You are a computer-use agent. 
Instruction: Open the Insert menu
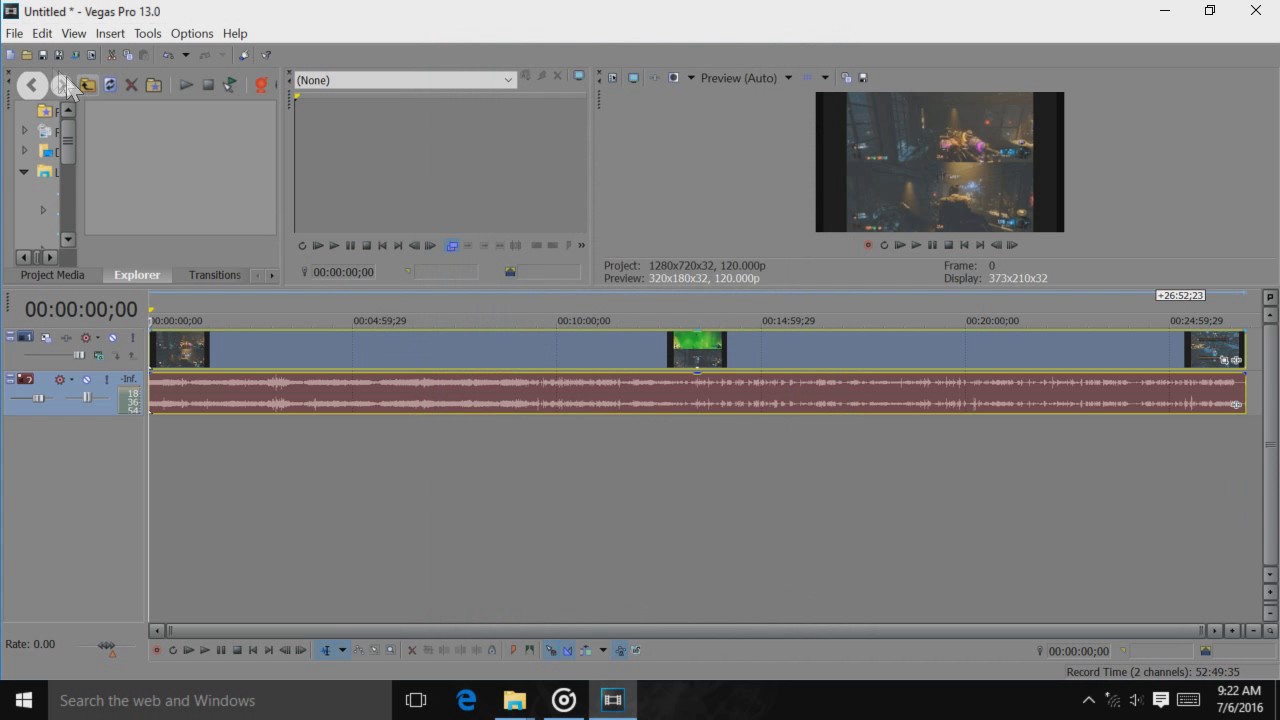click(x=110, y=33)
